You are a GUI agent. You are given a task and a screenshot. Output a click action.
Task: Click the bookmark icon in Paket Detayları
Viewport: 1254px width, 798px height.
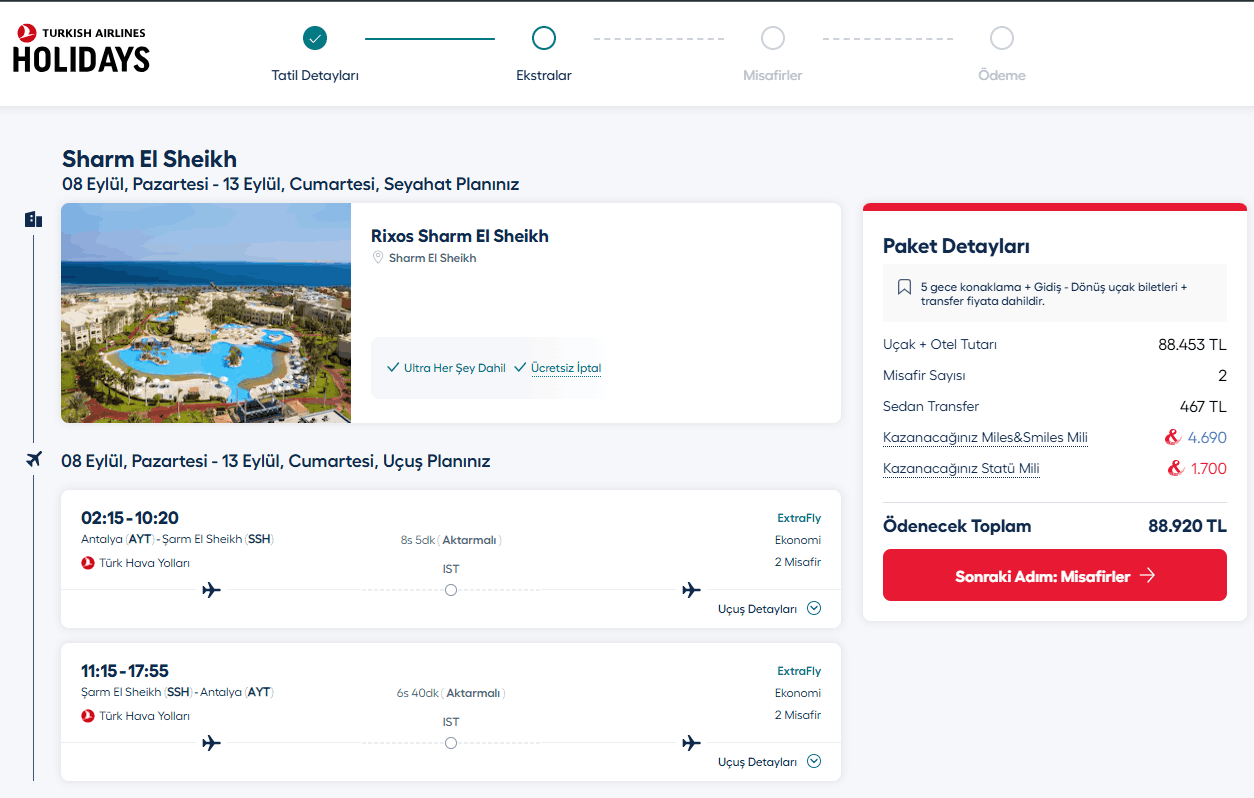pyautogui.click(x=904, y=287)
